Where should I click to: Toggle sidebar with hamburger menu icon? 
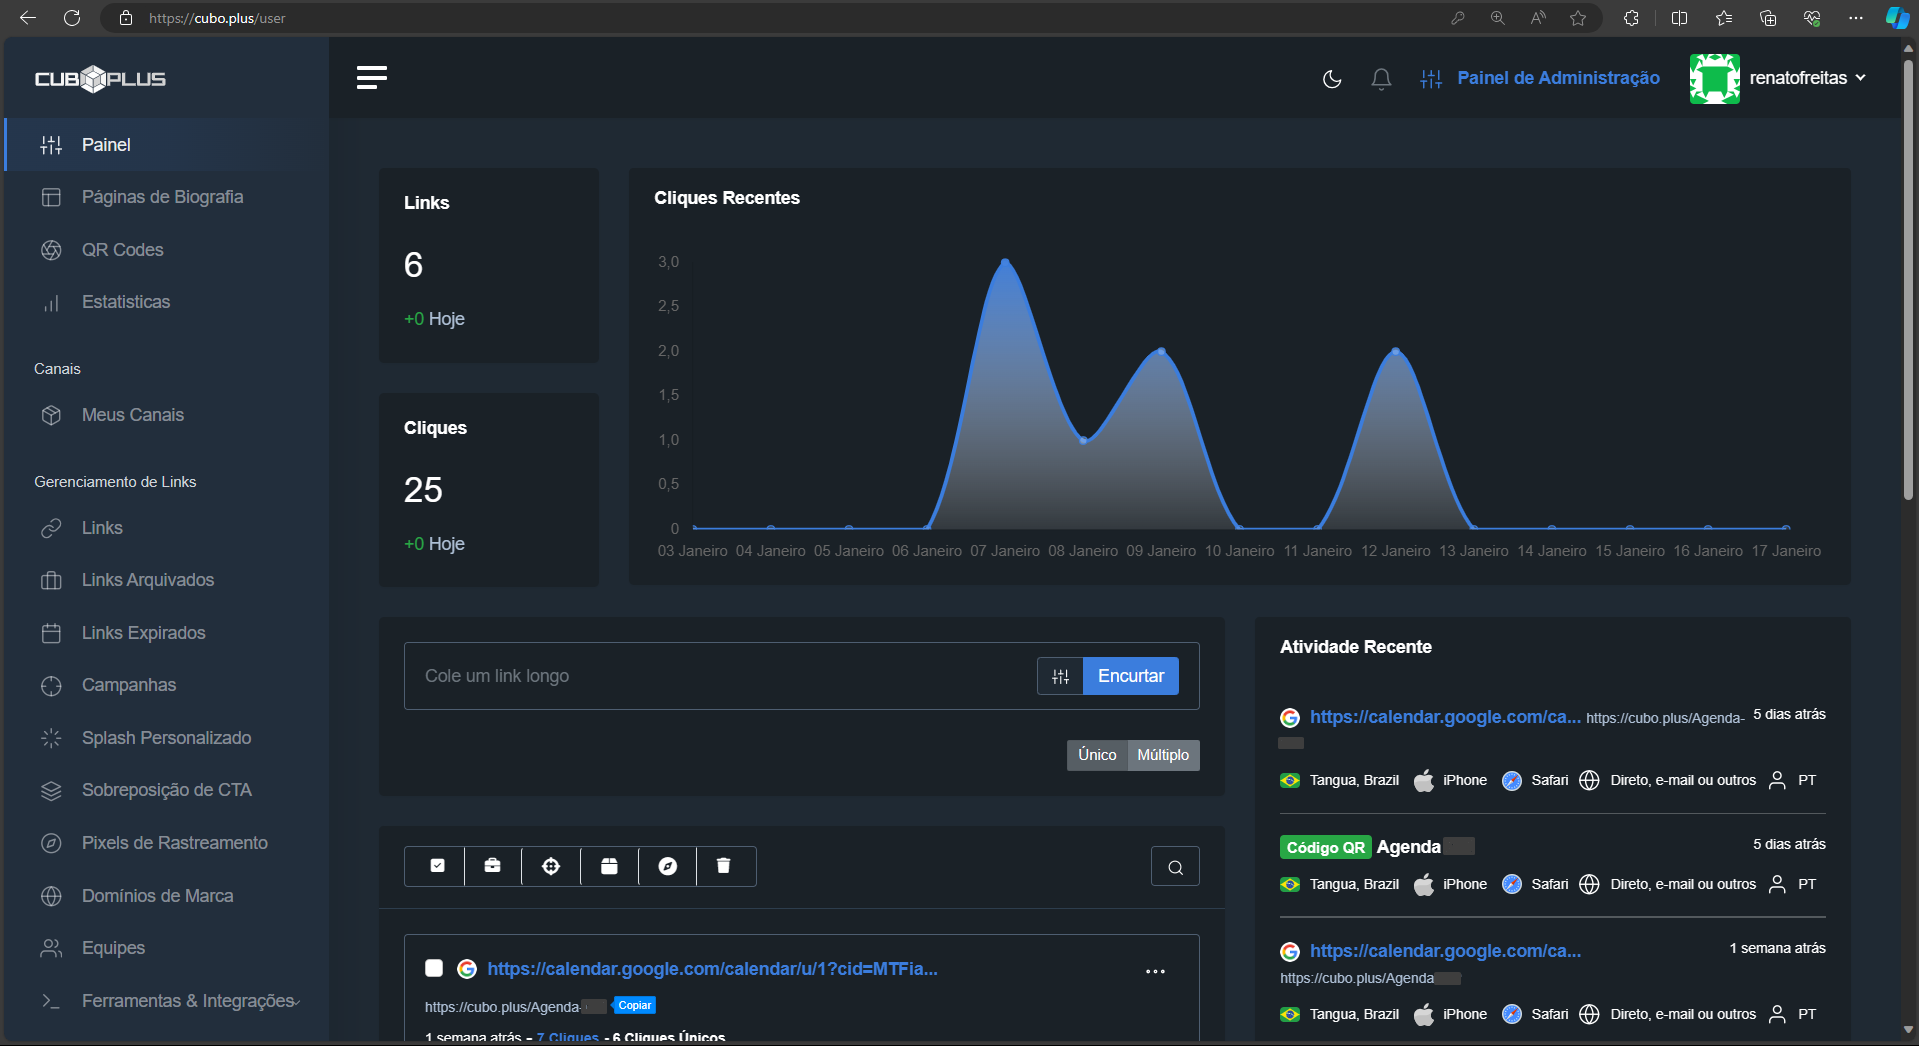pyautogui.click(x=372, y=78)
